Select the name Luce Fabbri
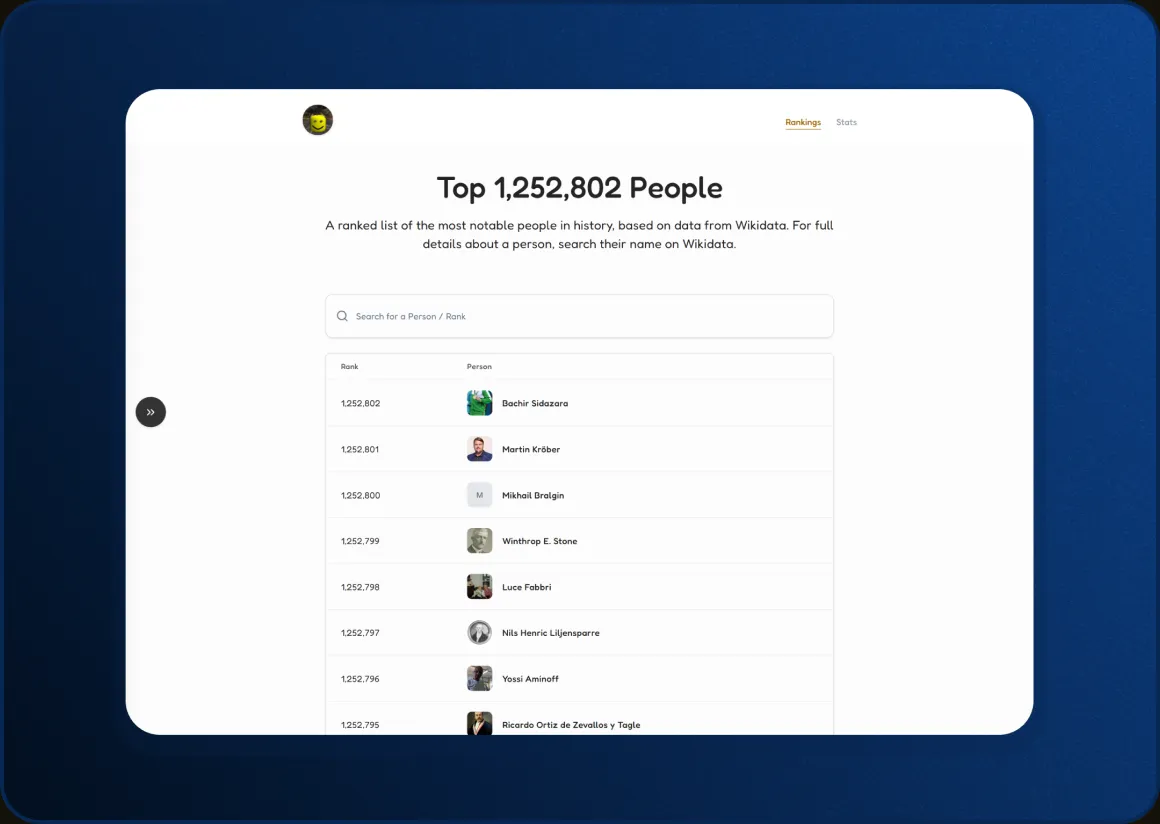This screenshot has height=824, width=1160. [526, 587]
